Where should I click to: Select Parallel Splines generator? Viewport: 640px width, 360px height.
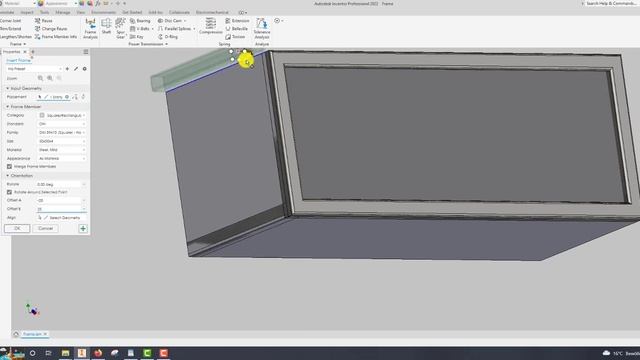coord(175,29)
